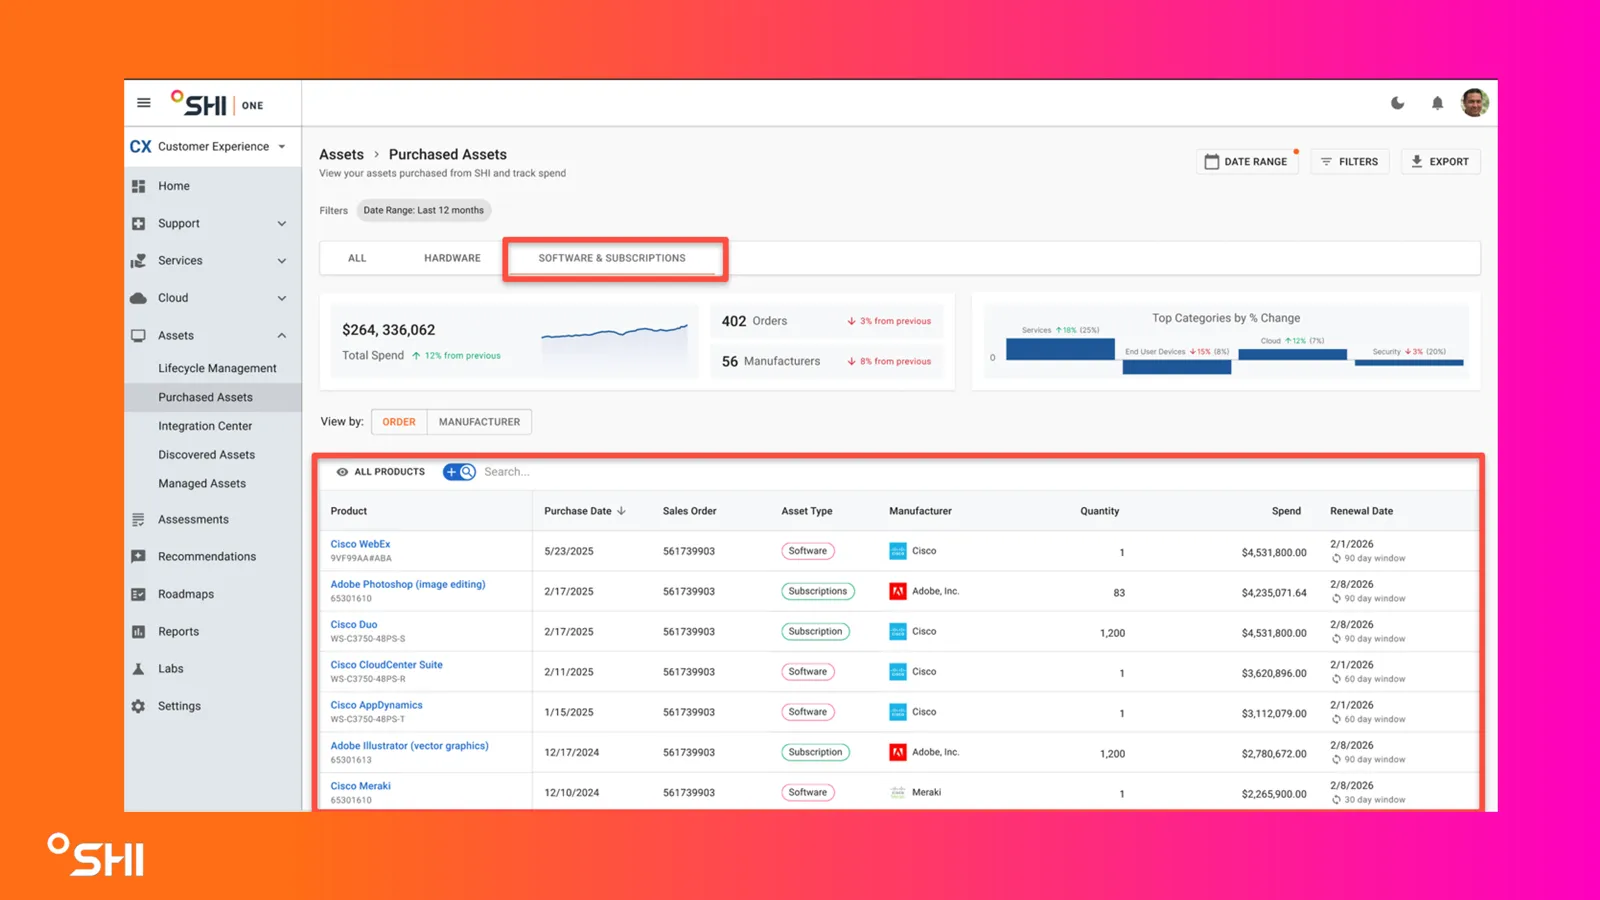1600x900 pixels.
Task: Toggle dark mode moon icon
Action: [1398, 103]
